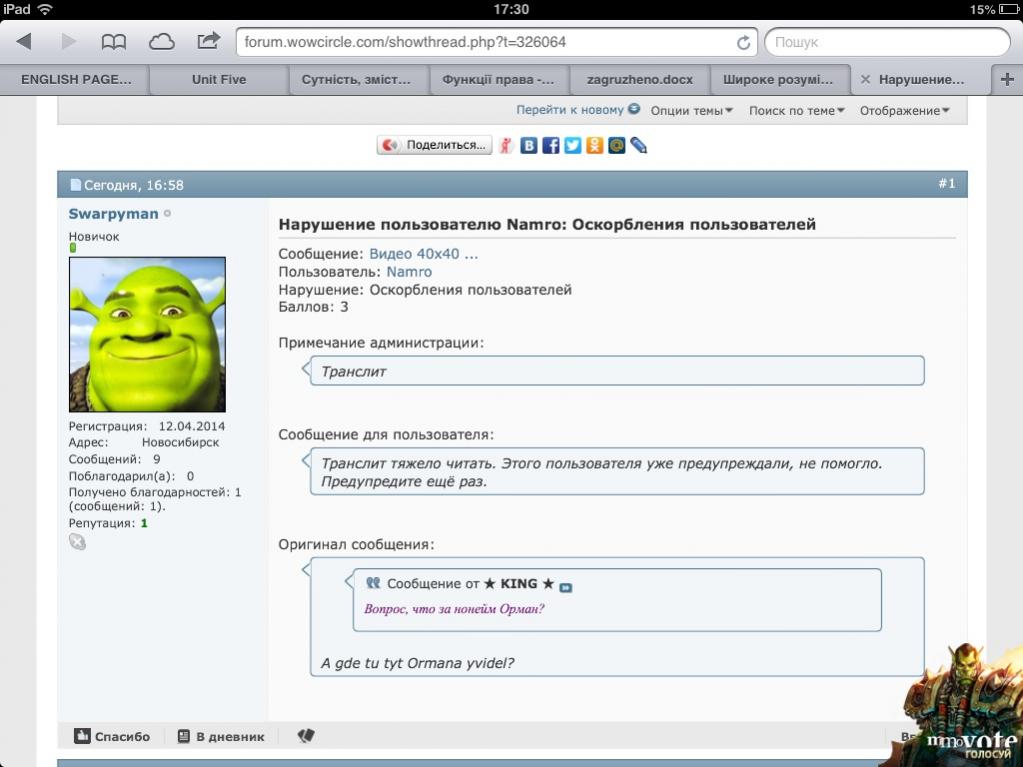This screenshot has height=767, width=1023.
Task: Open iCloud tabs cloud icon
Action: click(x=161, y=42)
